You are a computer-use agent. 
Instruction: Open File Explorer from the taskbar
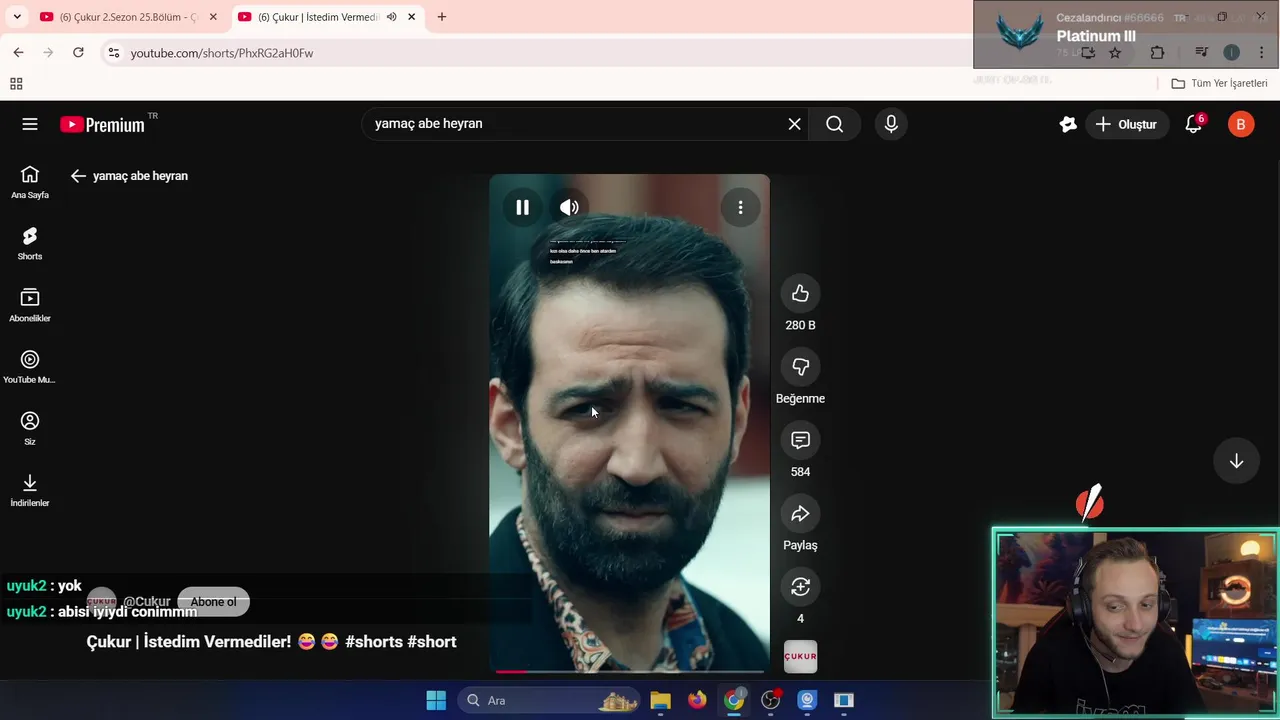tap(660, 700)
